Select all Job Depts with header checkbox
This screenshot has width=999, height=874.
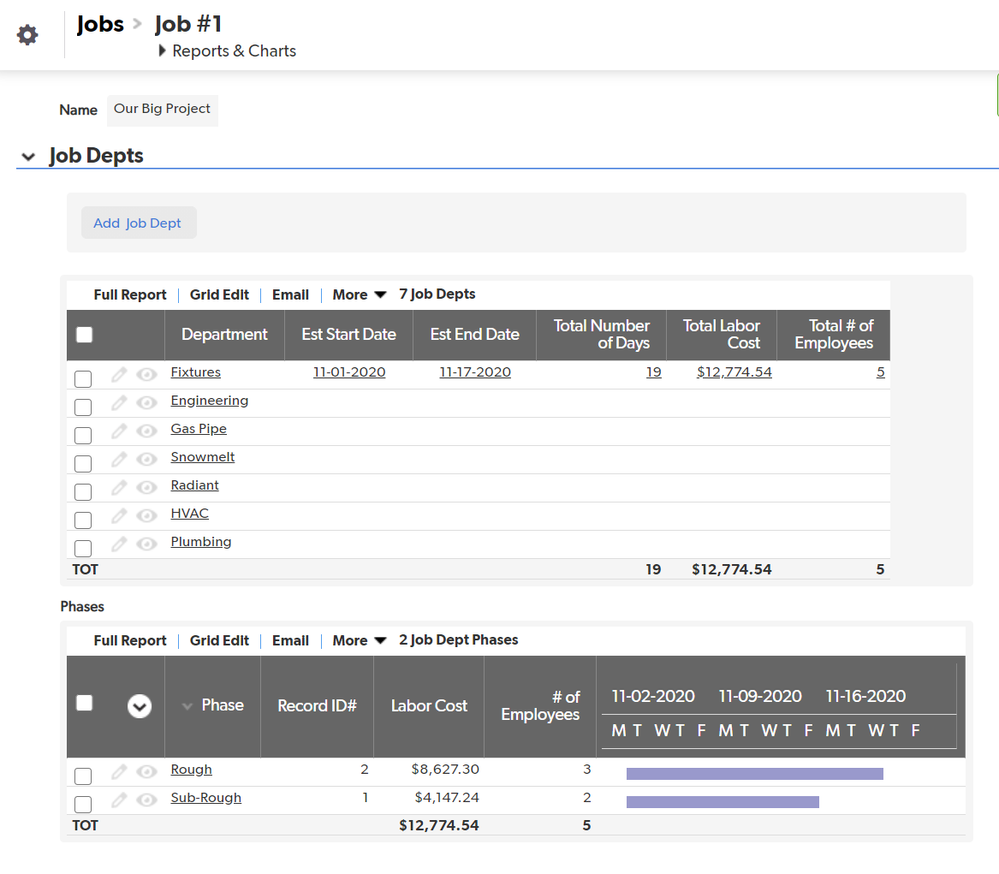tap(84, 334)
